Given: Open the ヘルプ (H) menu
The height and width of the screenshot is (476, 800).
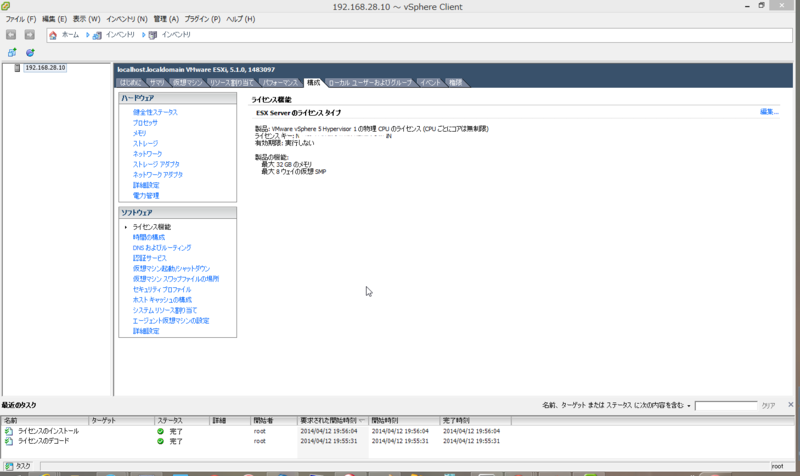Looking at the screenshot, I should pos(240,19).
